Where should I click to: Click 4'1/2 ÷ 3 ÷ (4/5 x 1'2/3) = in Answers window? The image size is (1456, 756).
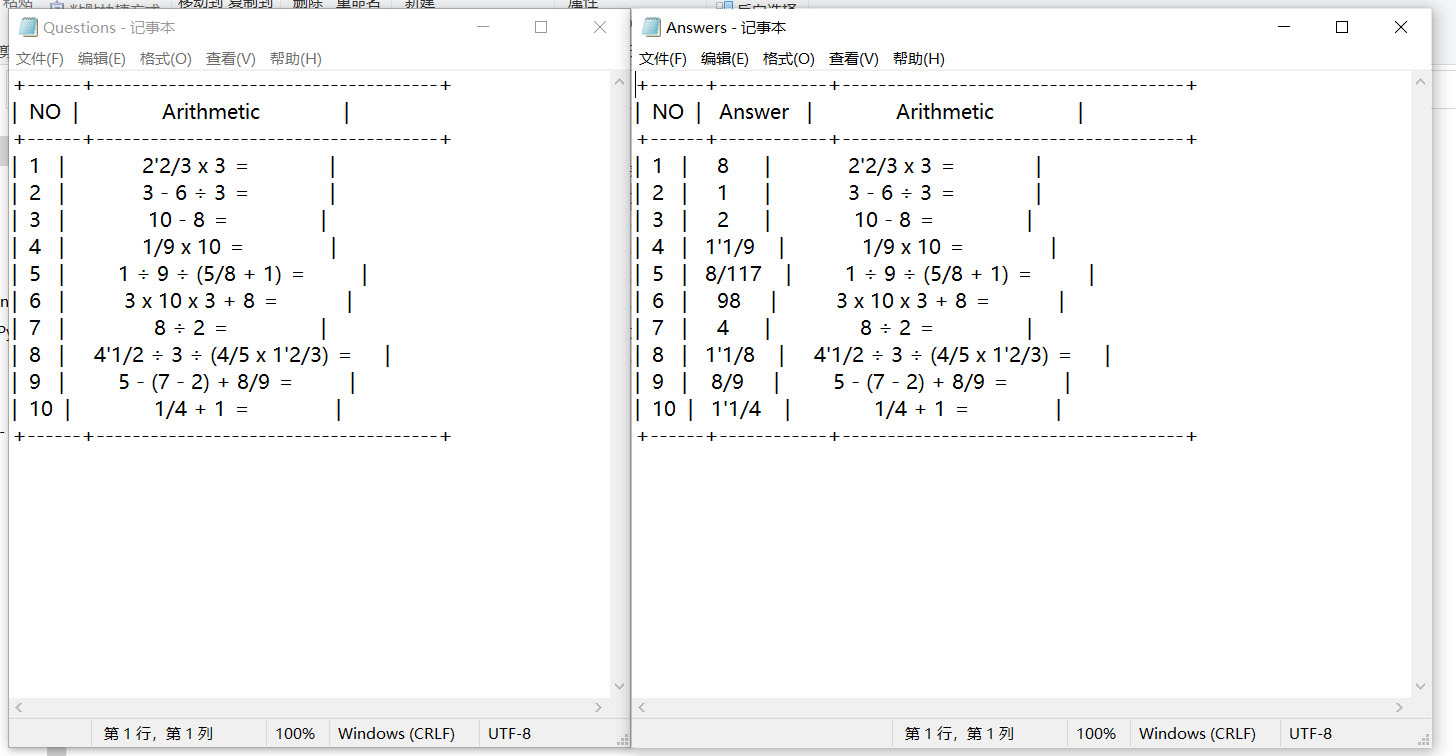pos(943,355)
